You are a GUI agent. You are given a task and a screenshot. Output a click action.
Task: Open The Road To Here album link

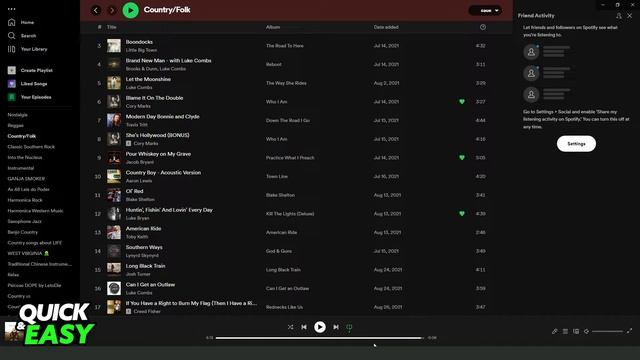pos(285,46)
